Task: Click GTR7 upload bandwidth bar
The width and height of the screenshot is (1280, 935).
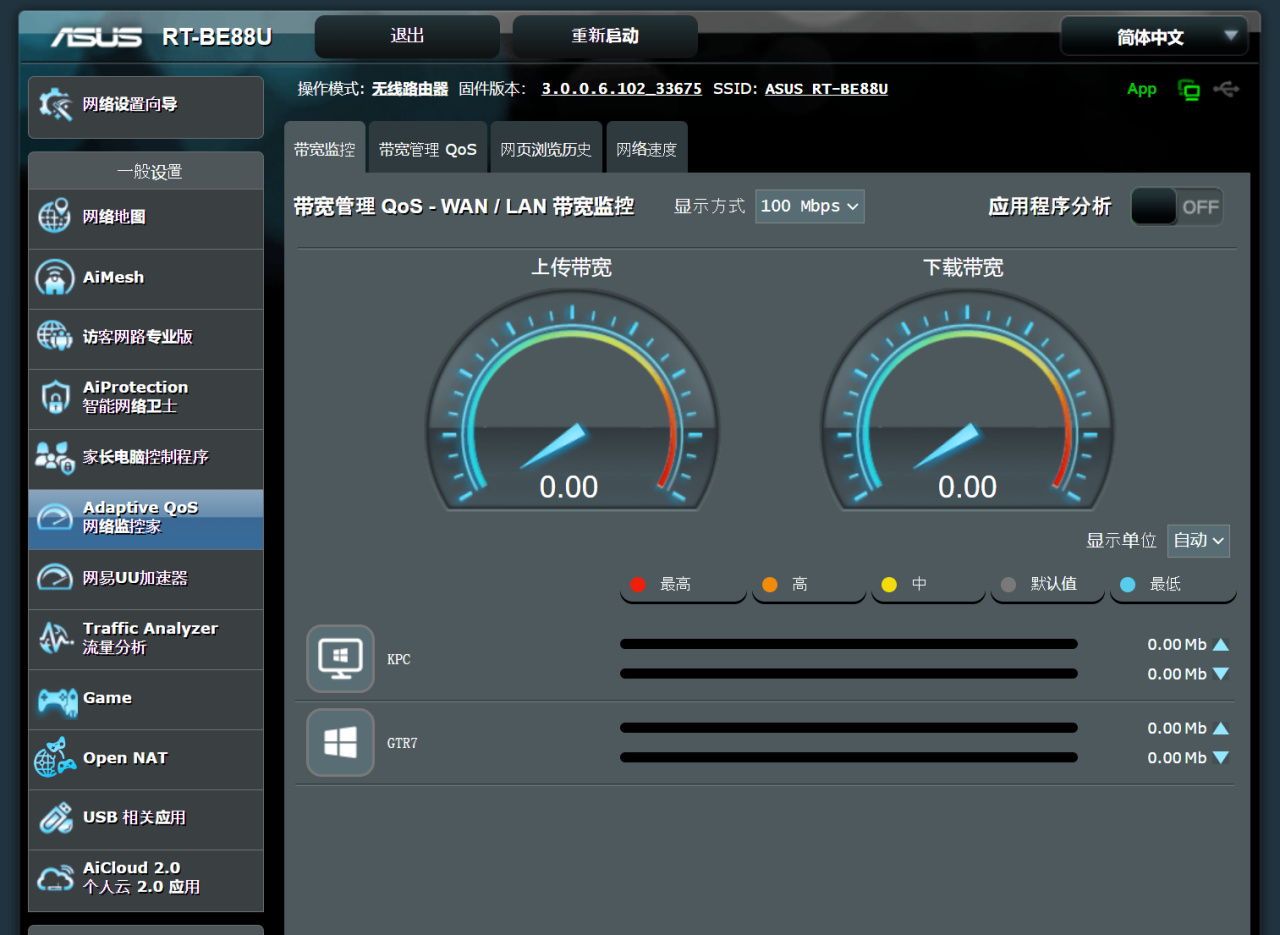Action: (x=849, y=728)
